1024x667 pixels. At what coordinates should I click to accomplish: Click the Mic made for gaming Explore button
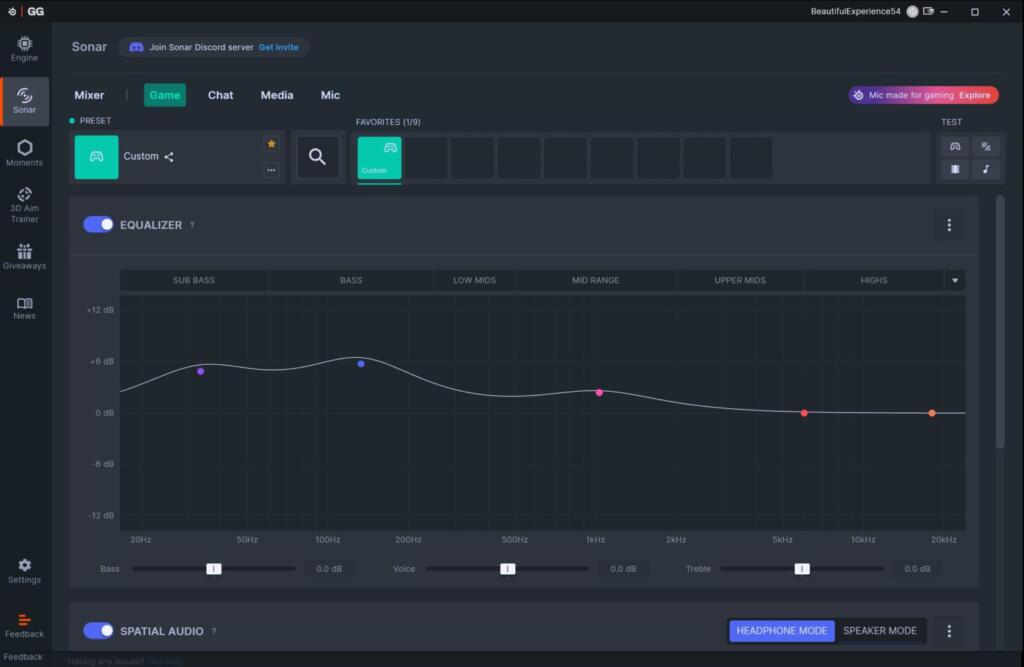(x=974, y=95)
